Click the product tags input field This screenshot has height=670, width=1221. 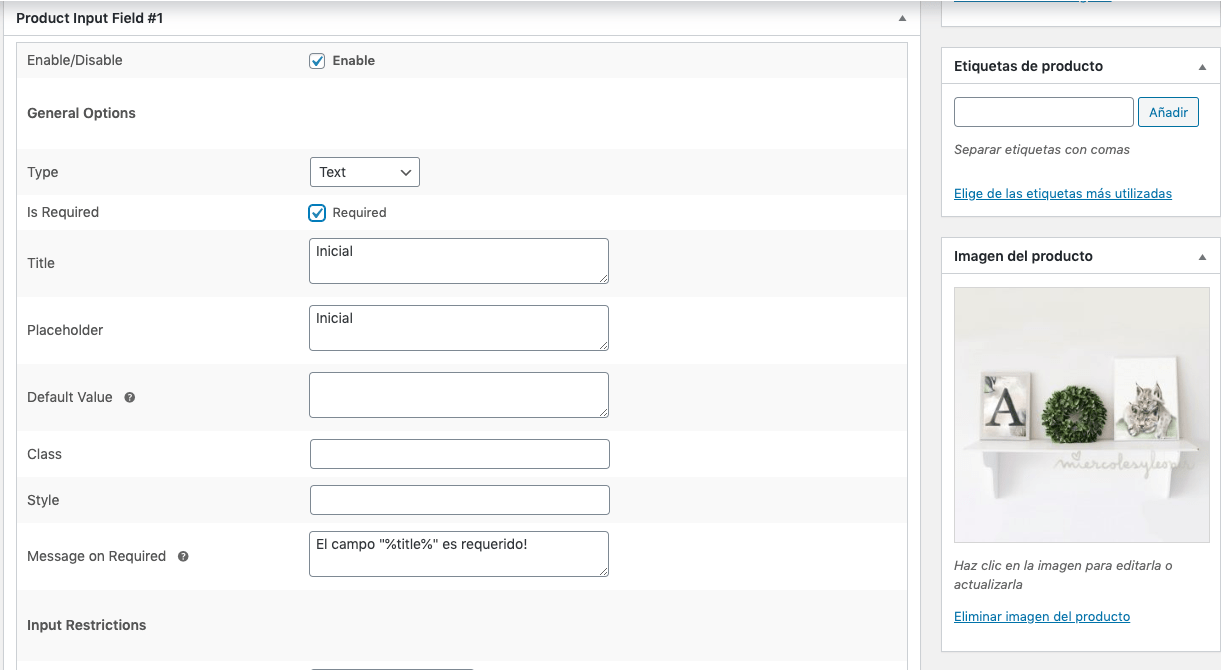pyautogui.click(x=1044, y=112)
